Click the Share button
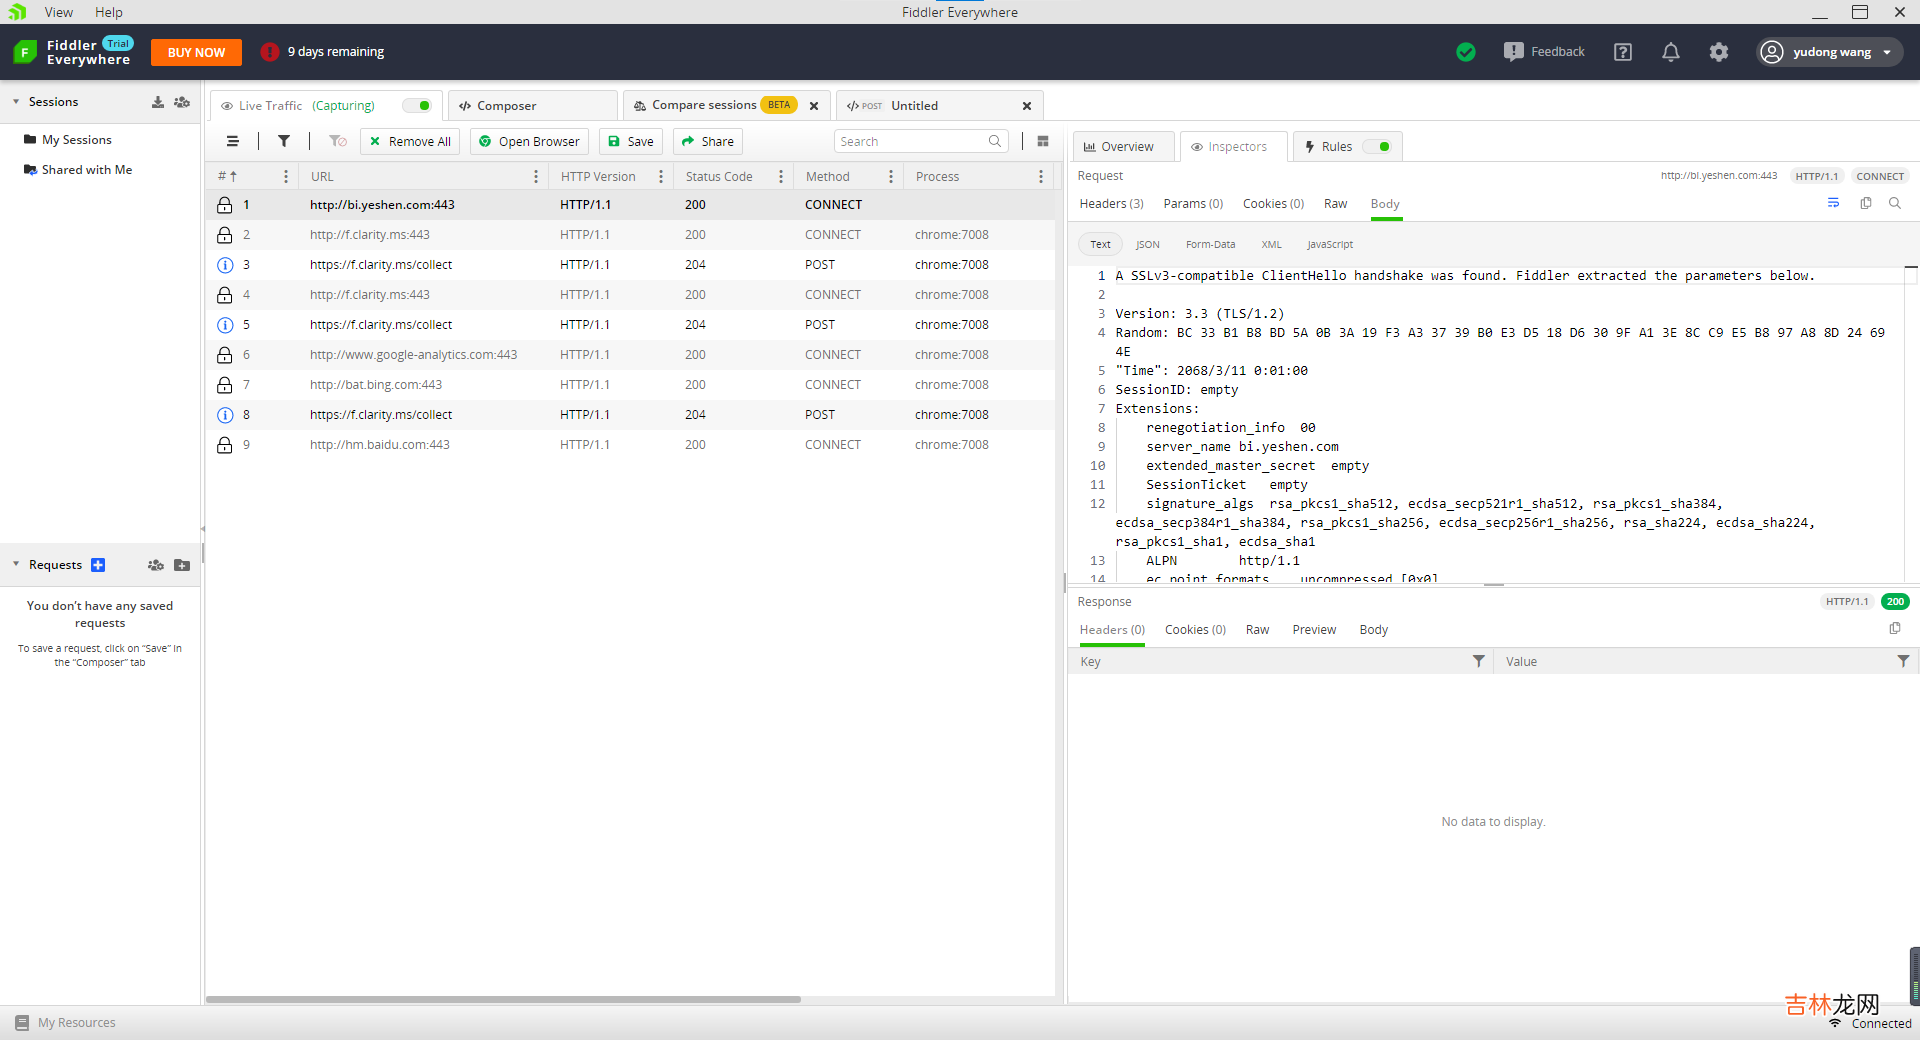Screen dimensions: 1920x1040 tap(708, 141)
